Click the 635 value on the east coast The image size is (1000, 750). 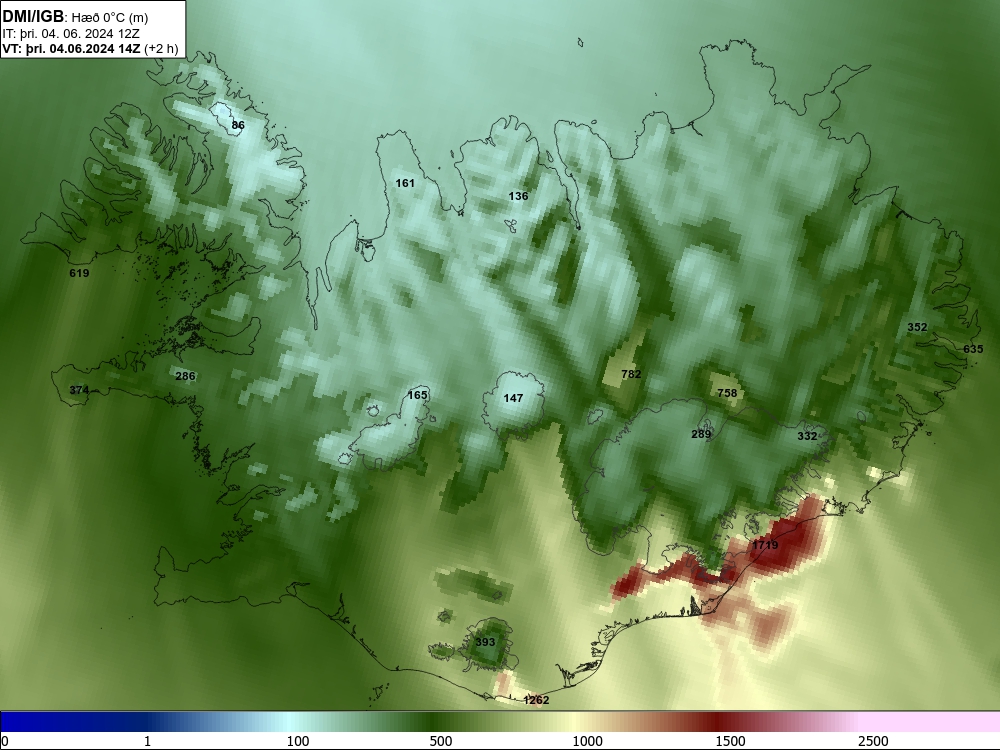click(x=973, y=349)
